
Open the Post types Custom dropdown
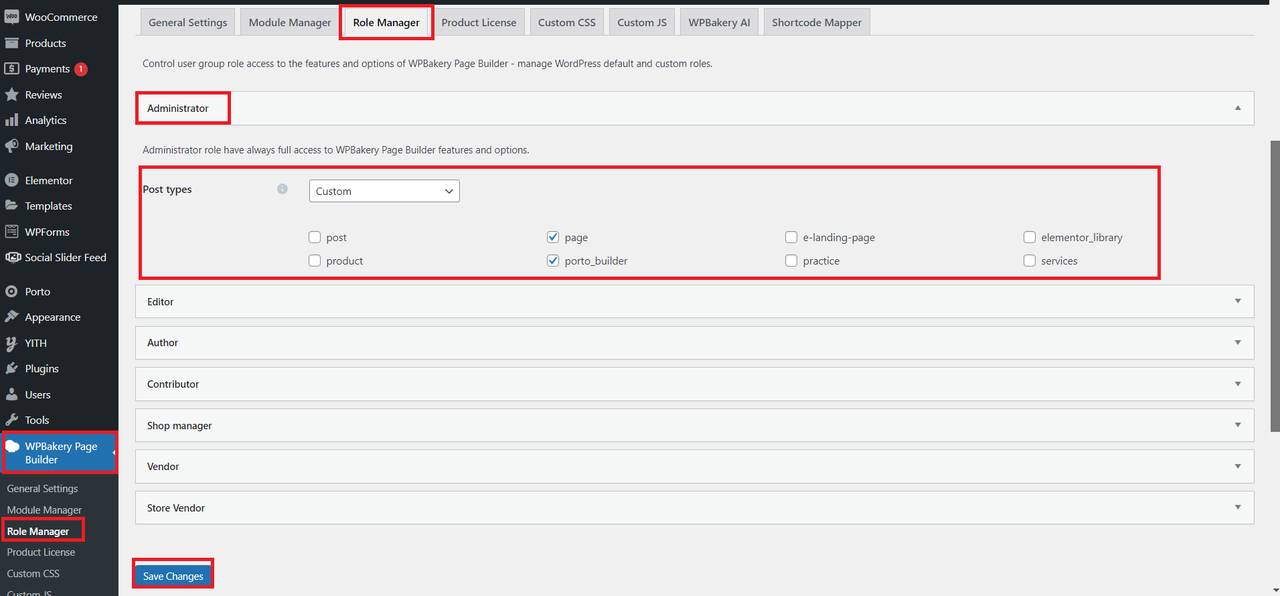coord(384,191)
